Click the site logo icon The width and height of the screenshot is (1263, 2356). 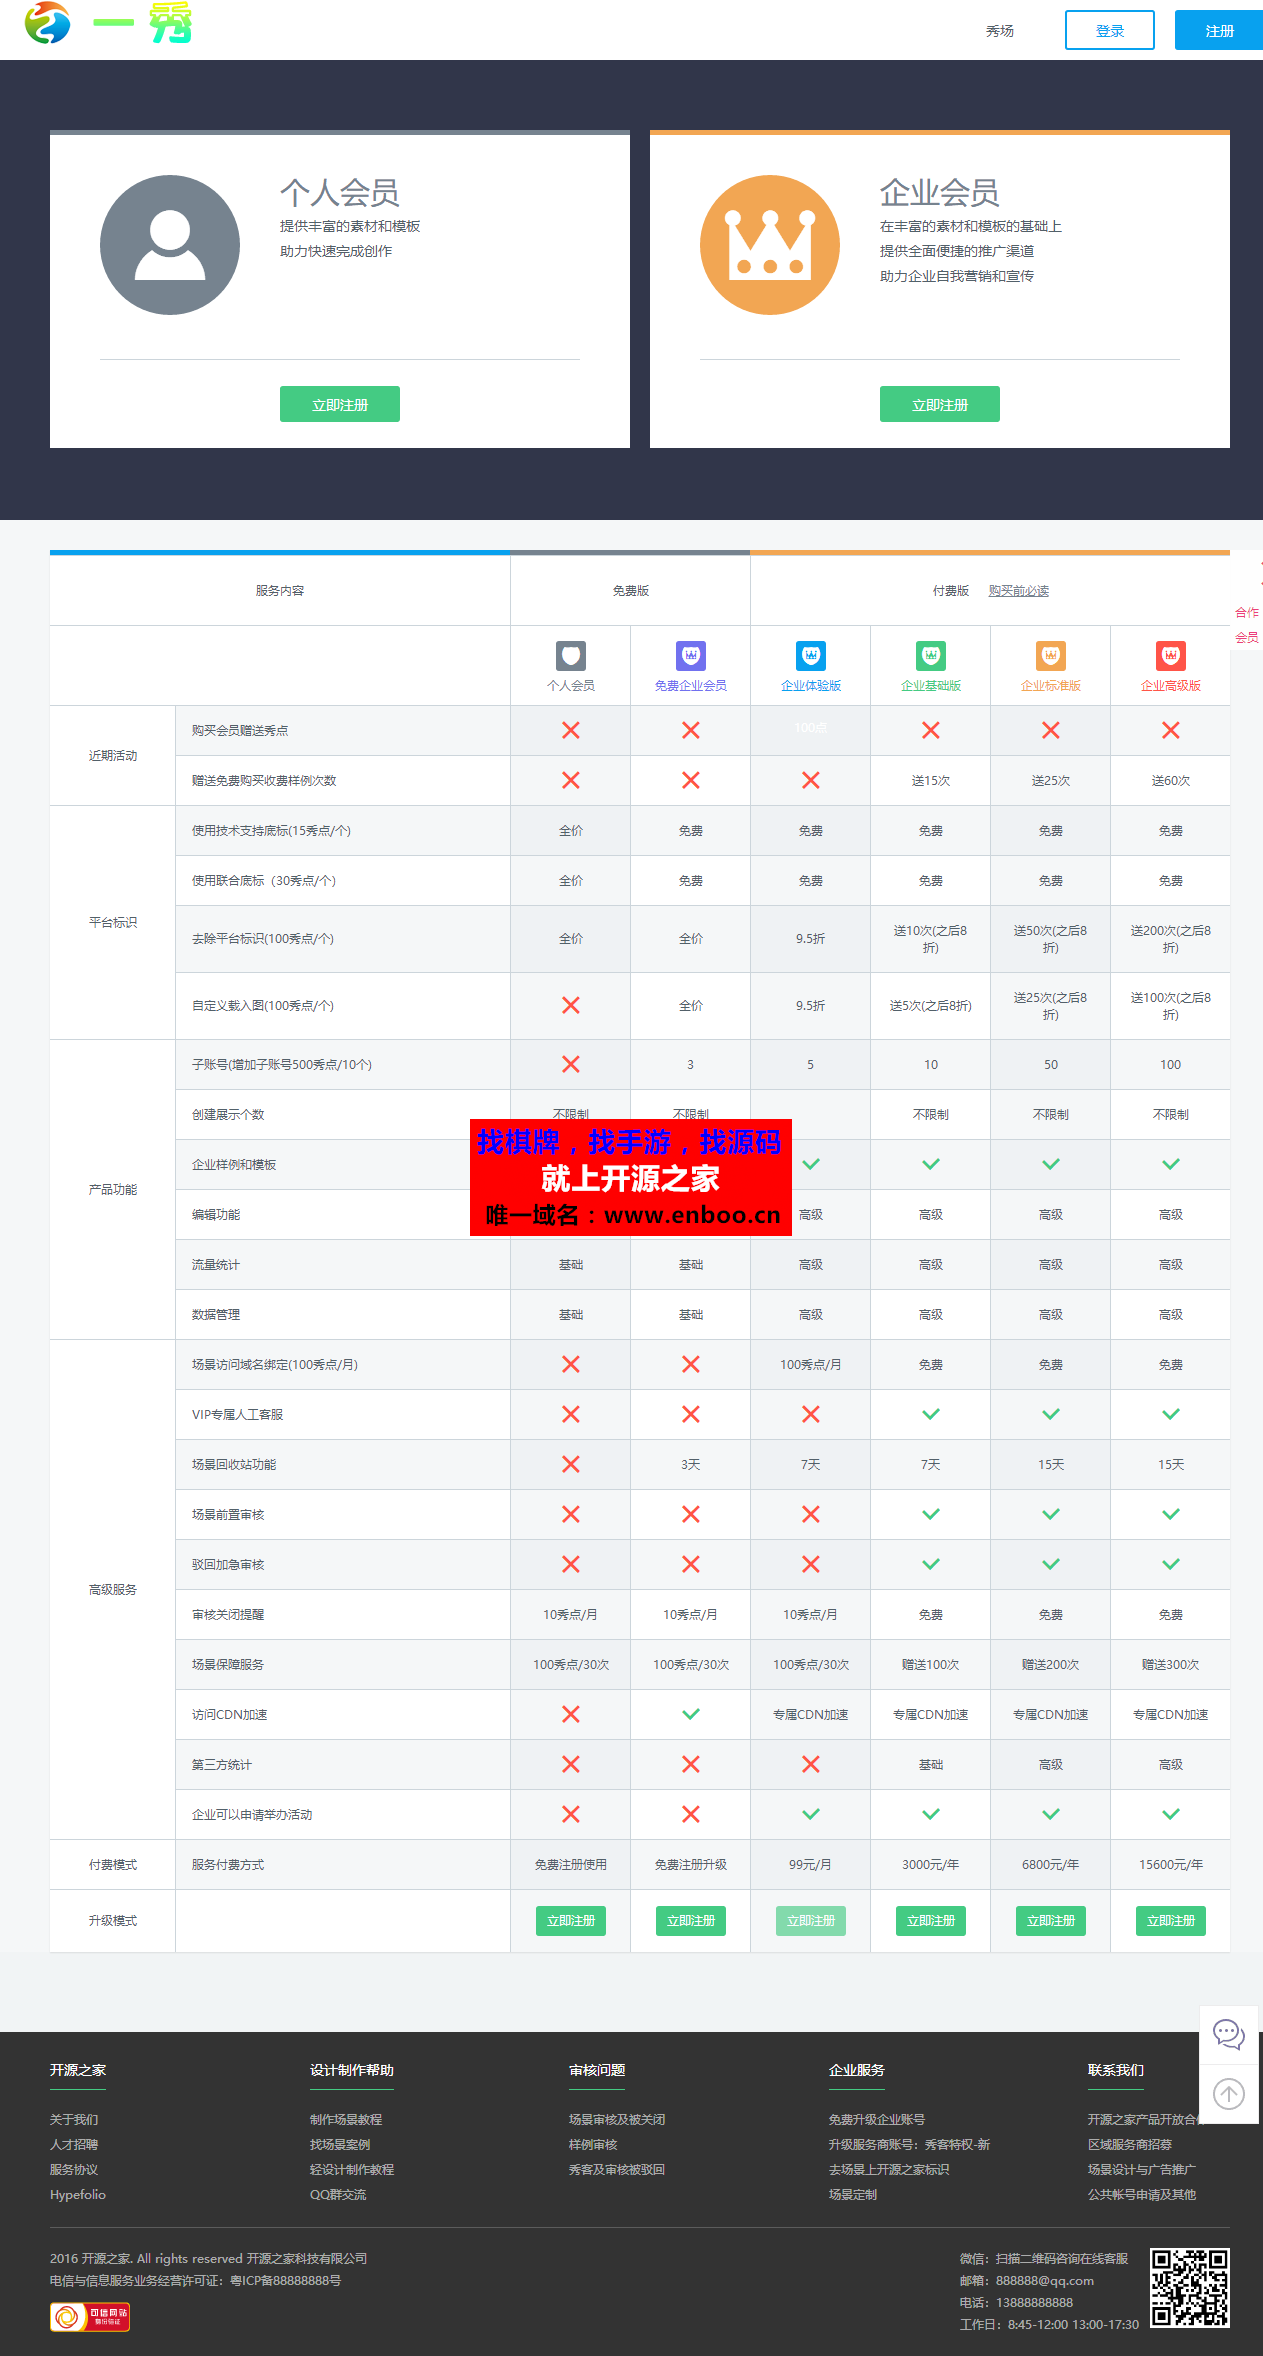(x=48, y=23)
